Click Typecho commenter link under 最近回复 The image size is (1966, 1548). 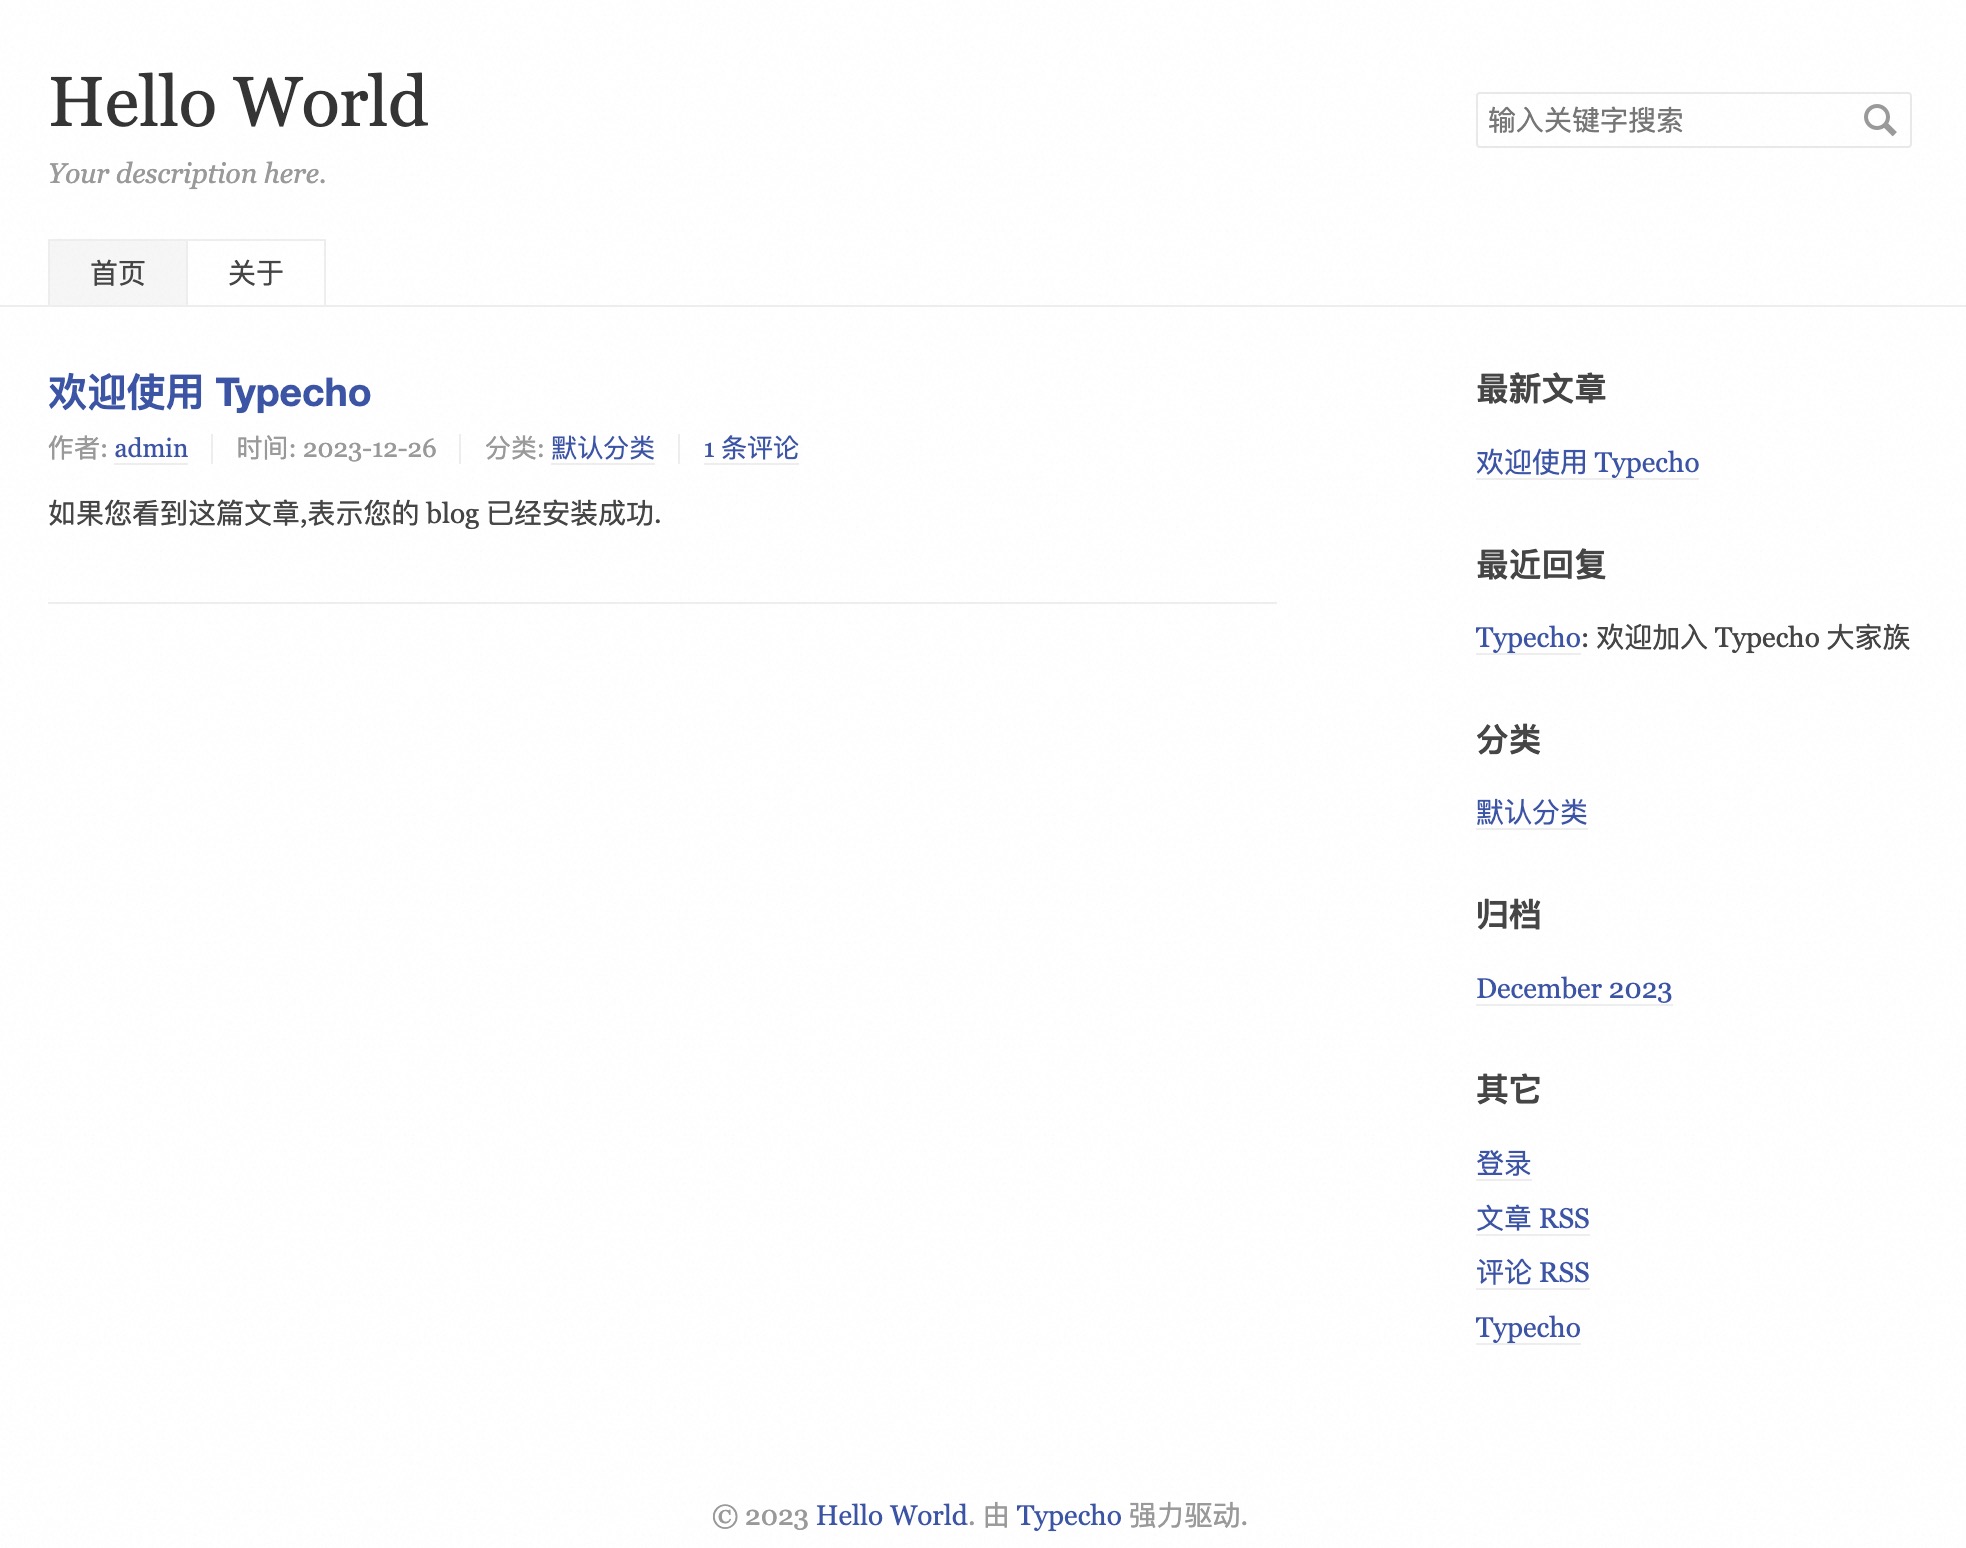click(x=1528, y=637)
